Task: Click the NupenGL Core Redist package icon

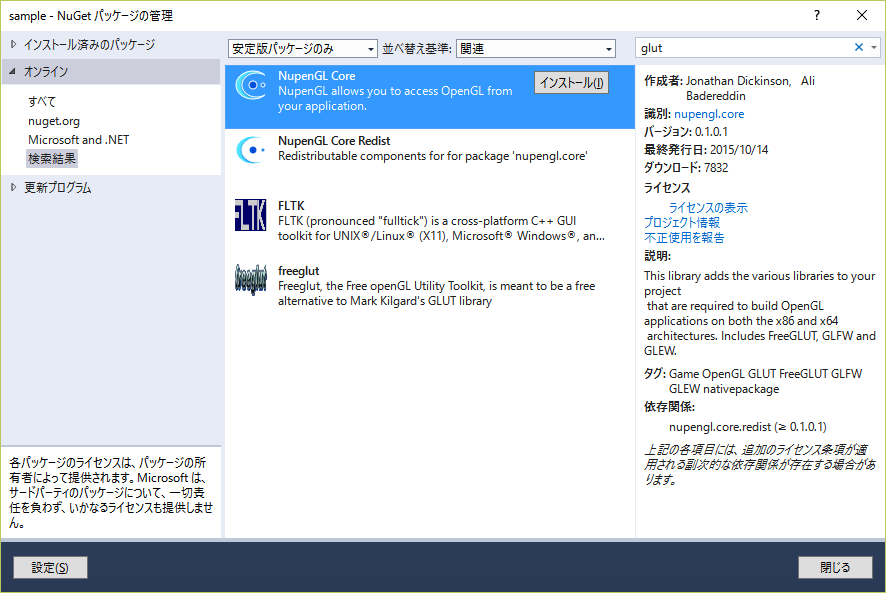Action: click(250, 150)
